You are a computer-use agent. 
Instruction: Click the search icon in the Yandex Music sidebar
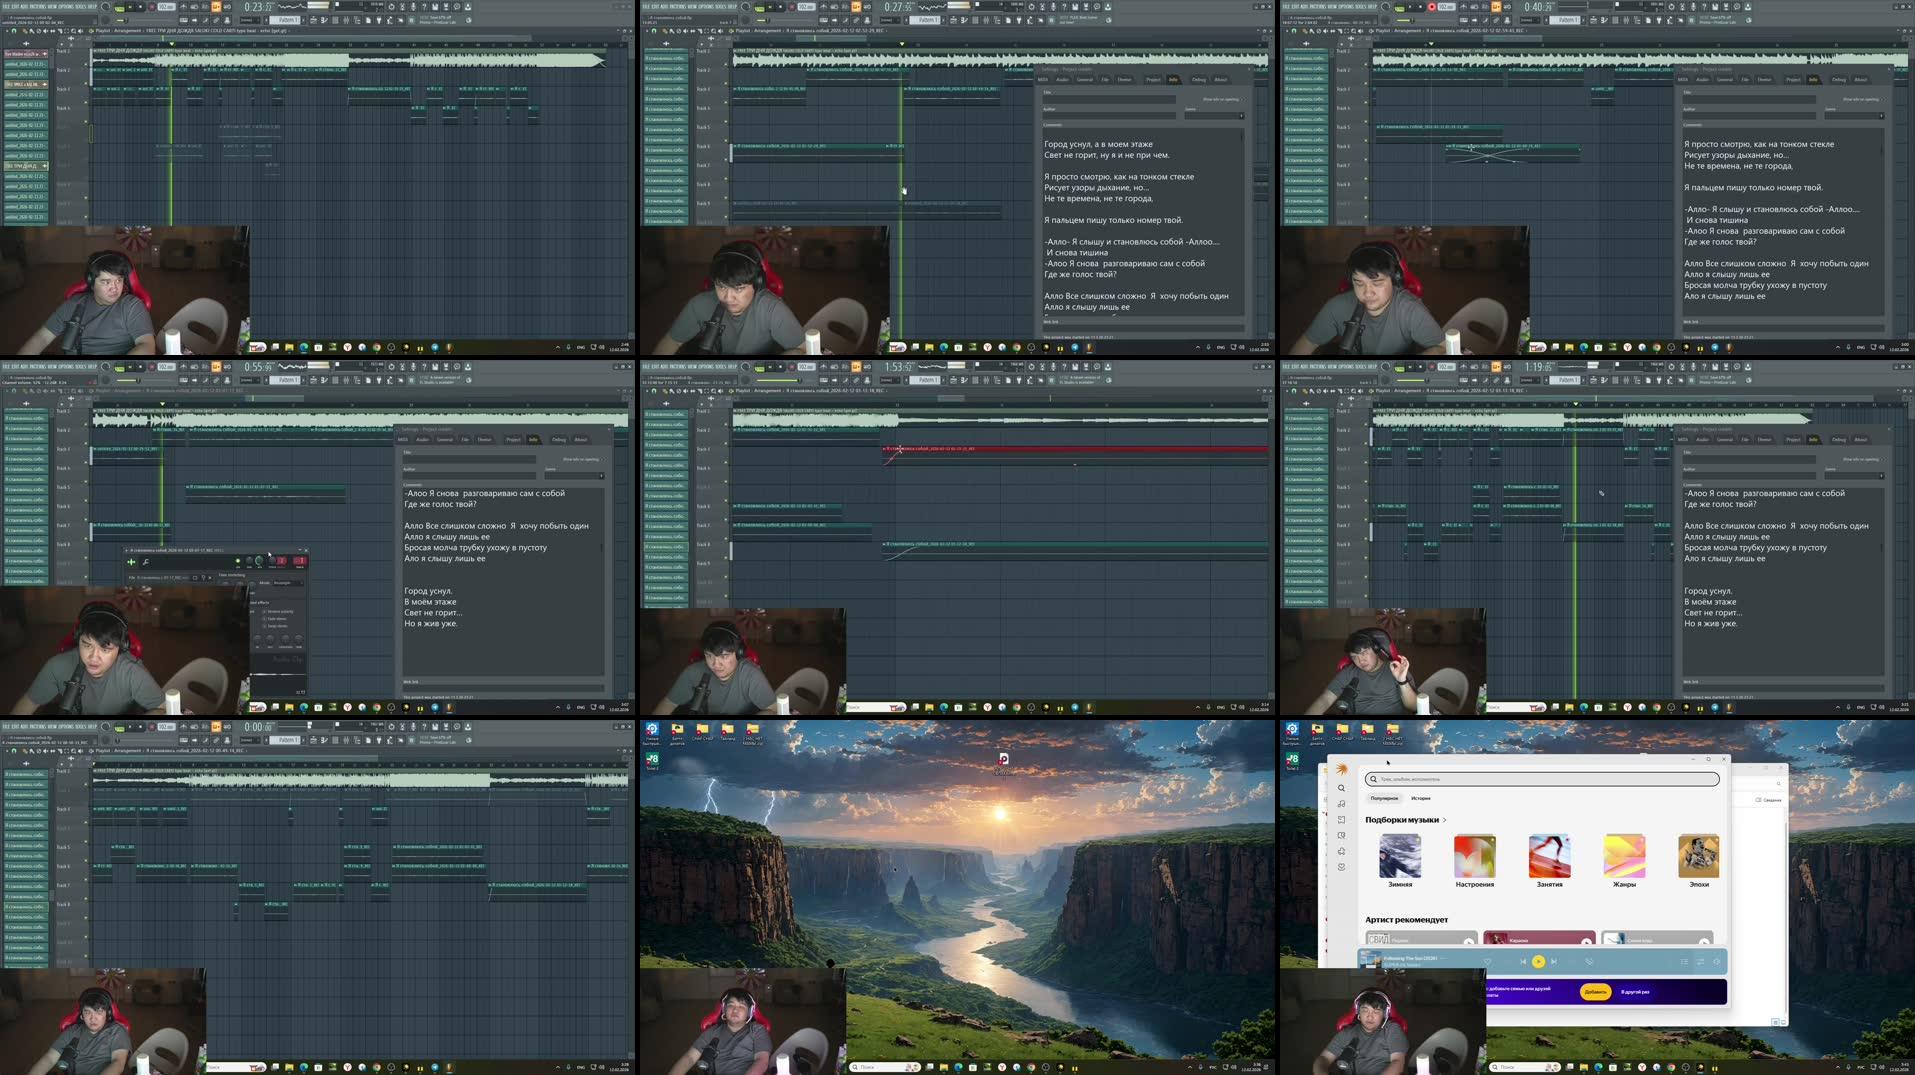tap(1342, 788)
